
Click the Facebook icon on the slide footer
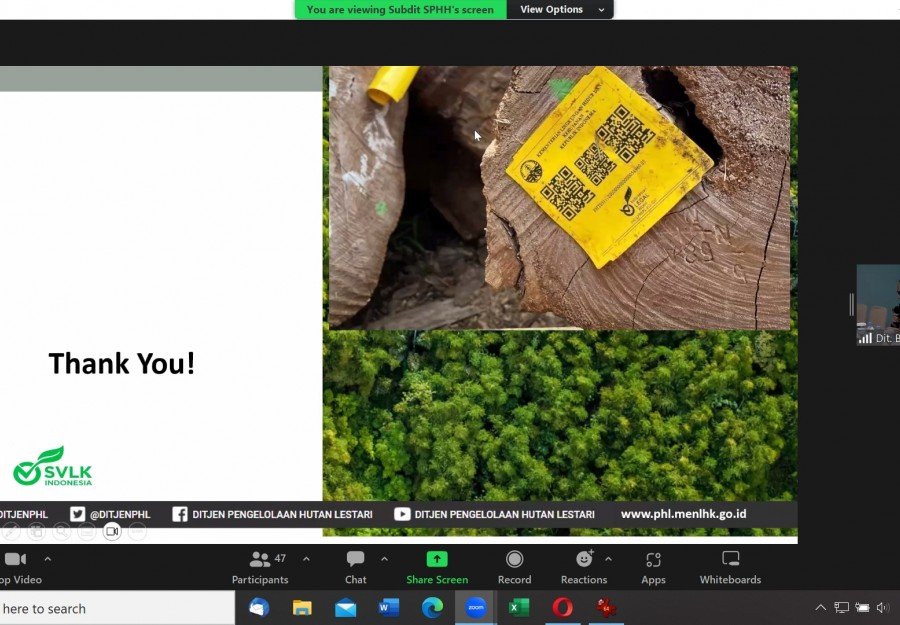pos(180,514)
